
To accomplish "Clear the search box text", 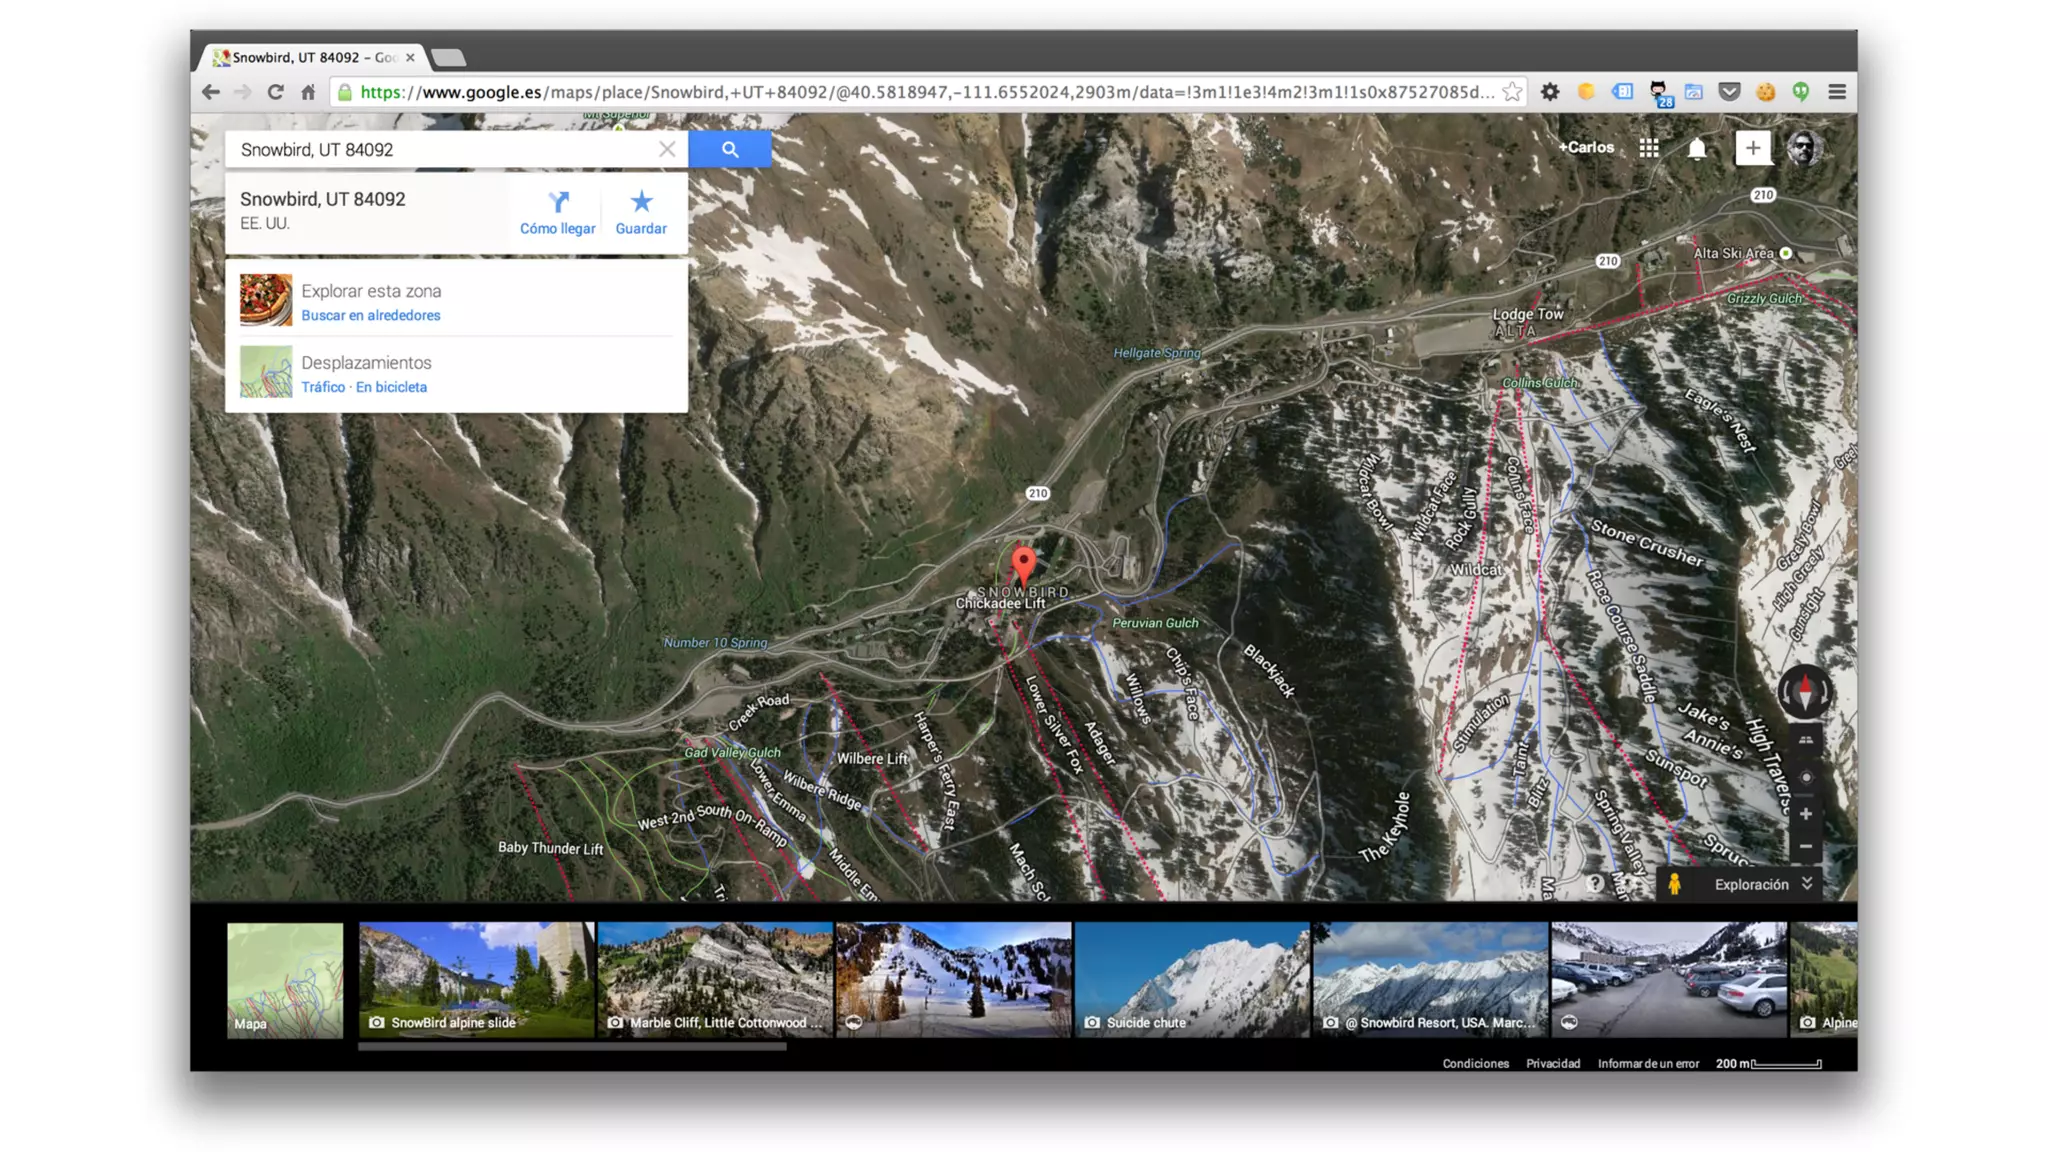I will click(667, 149).
